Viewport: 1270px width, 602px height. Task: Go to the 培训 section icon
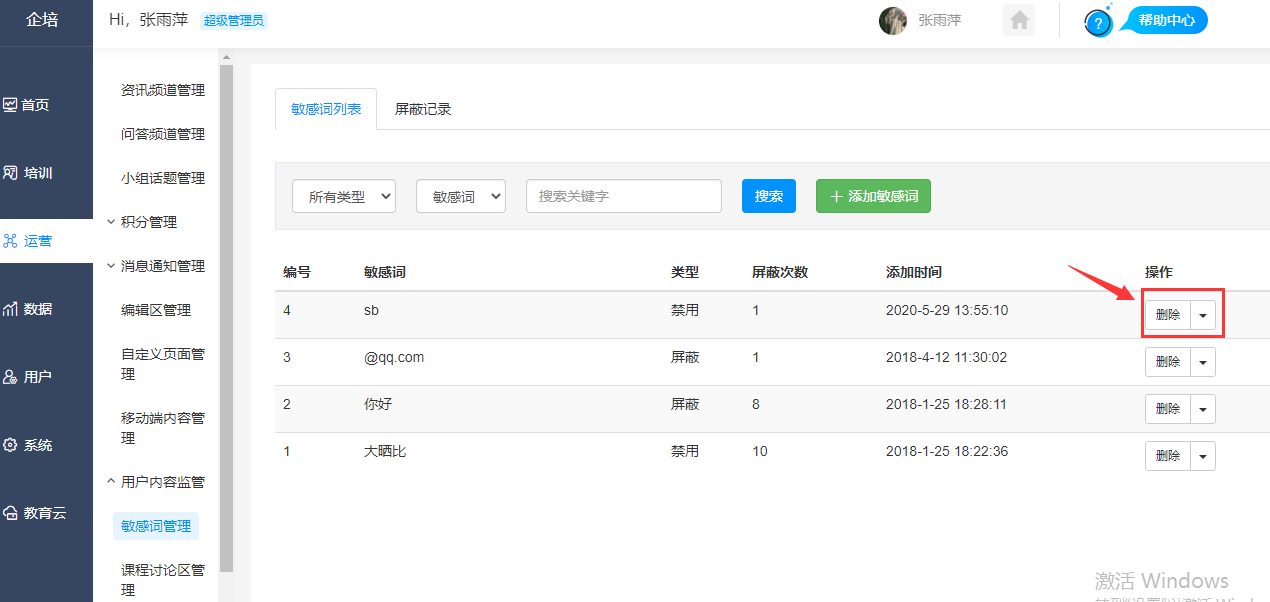(x=10, y=172)
